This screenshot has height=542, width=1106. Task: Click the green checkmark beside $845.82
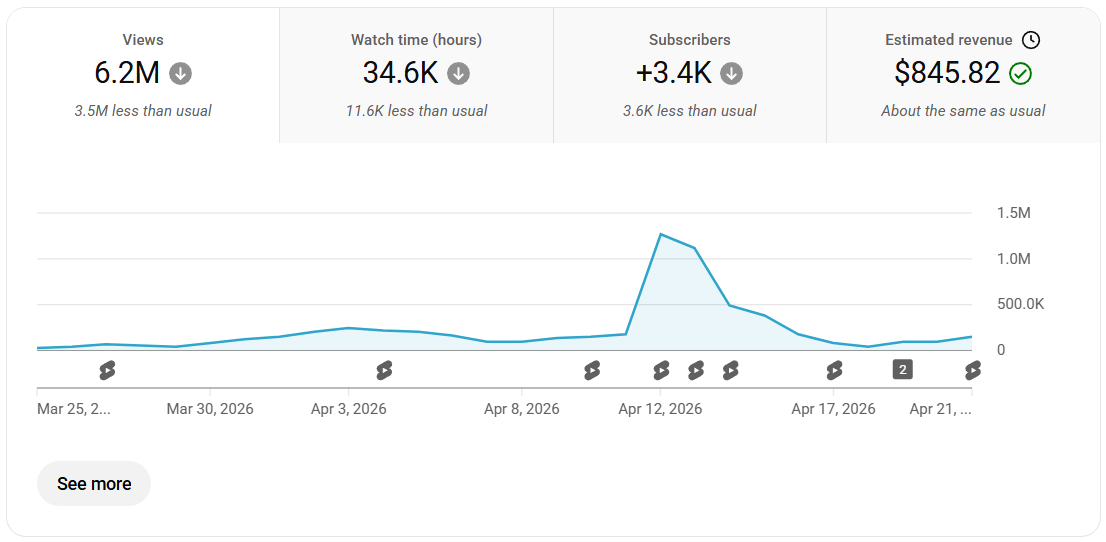[1020, 73]
